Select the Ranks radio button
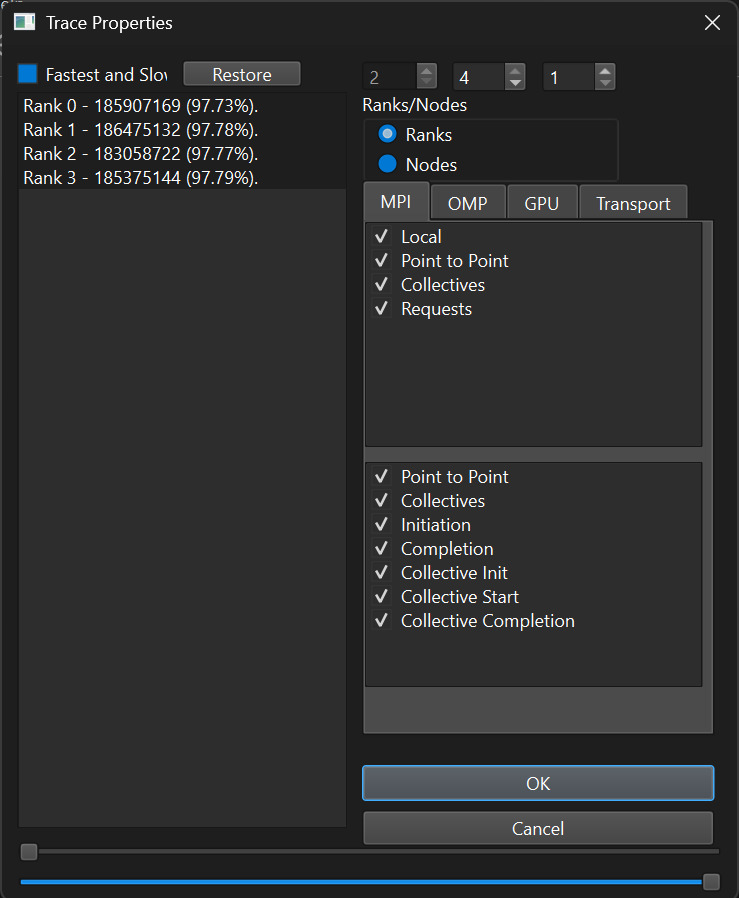 click(x=387, y=134)
